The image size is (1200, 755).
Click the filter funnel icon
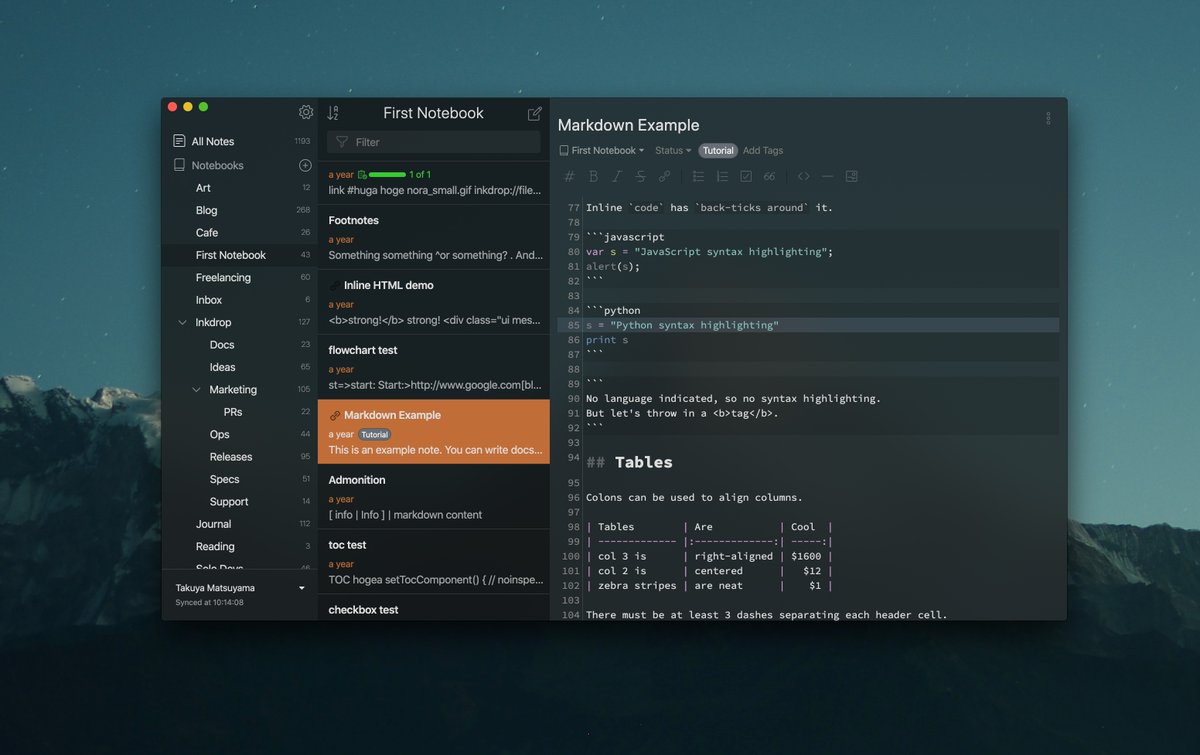[x=342, y=142]
